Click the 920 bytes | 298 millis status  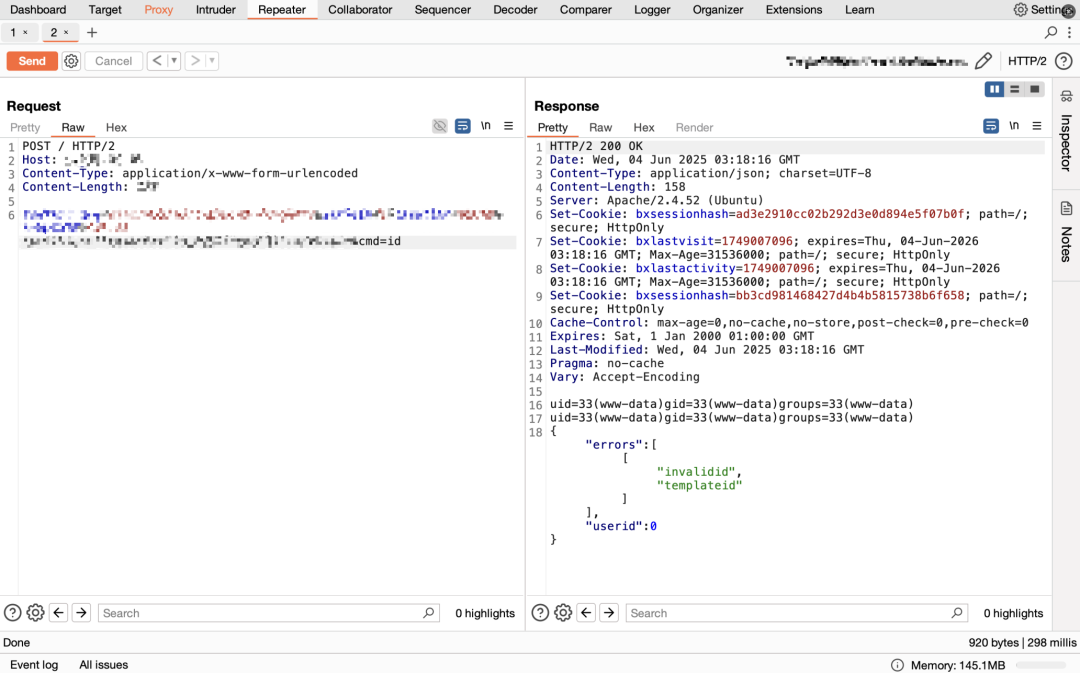(x=1022, y=642)
